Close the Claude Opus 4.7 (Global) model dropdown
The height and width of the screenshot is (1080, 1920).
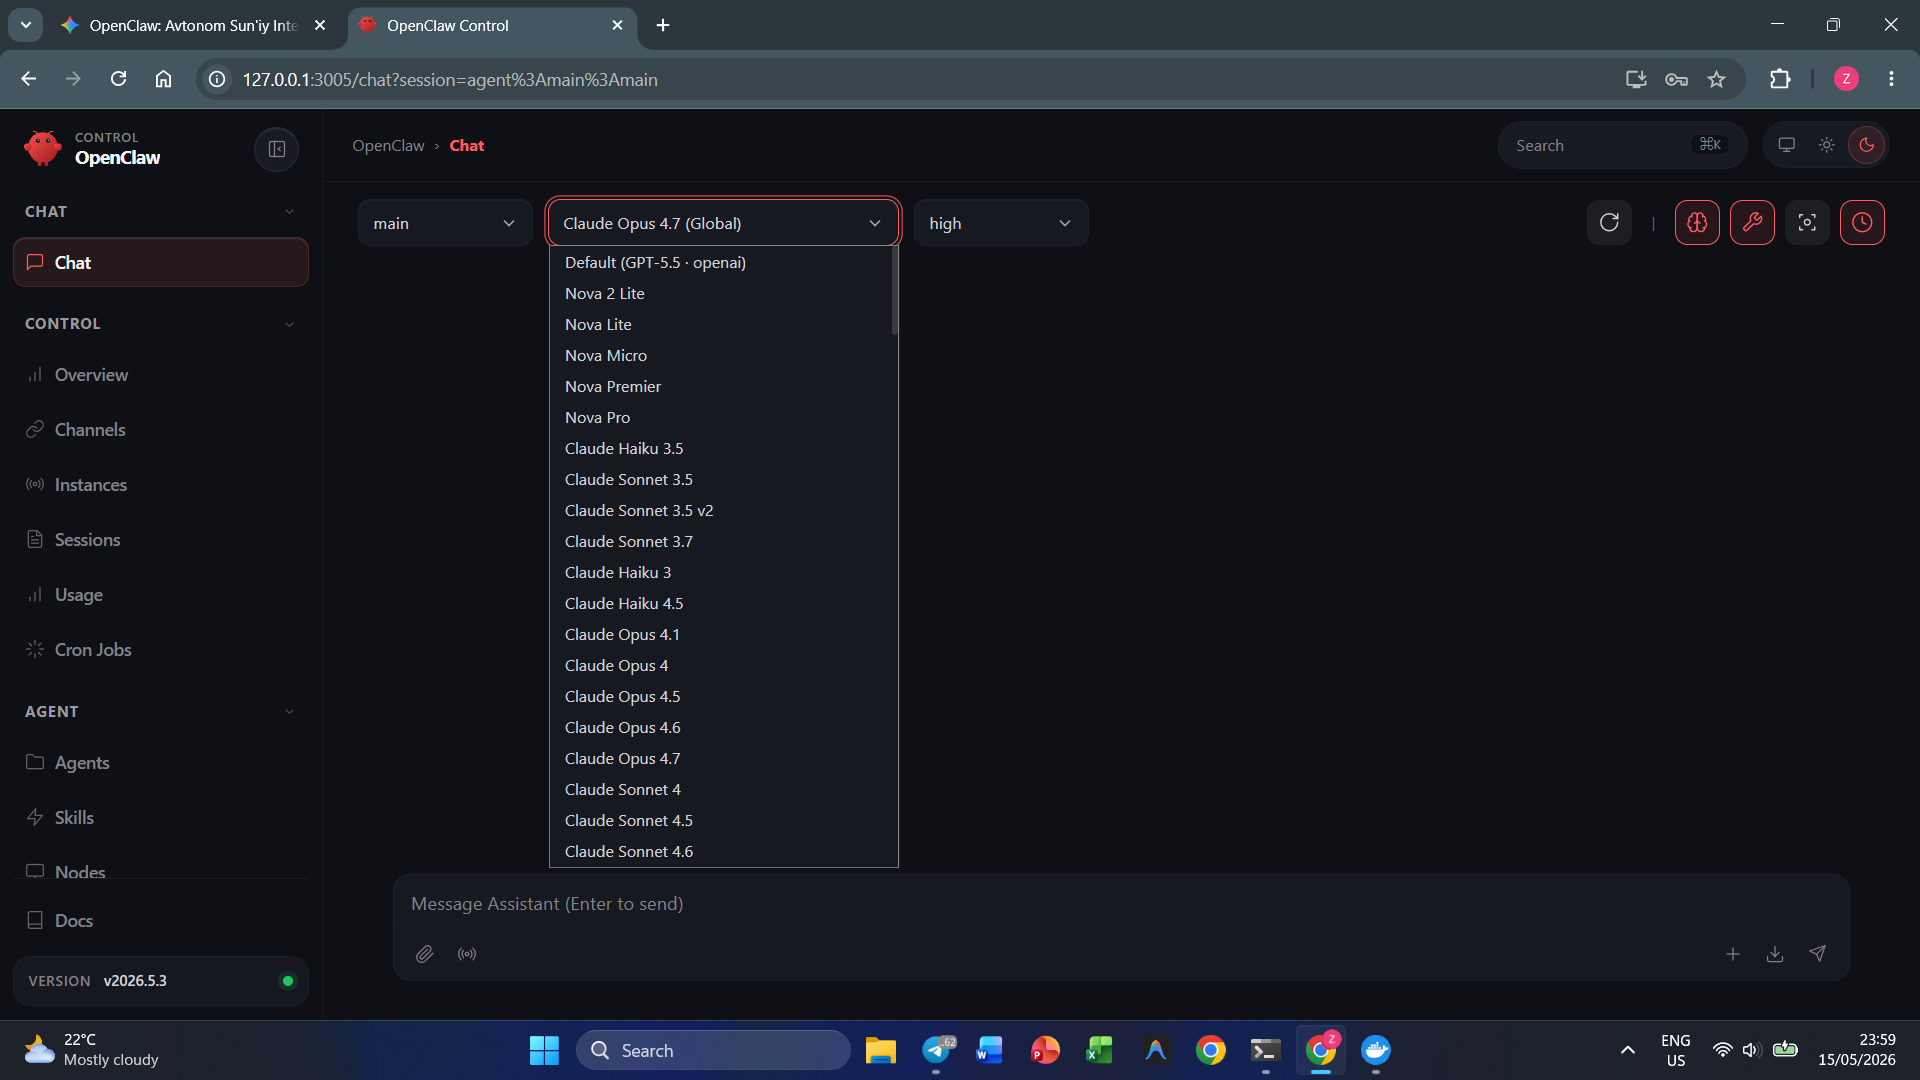pos(722,223)
